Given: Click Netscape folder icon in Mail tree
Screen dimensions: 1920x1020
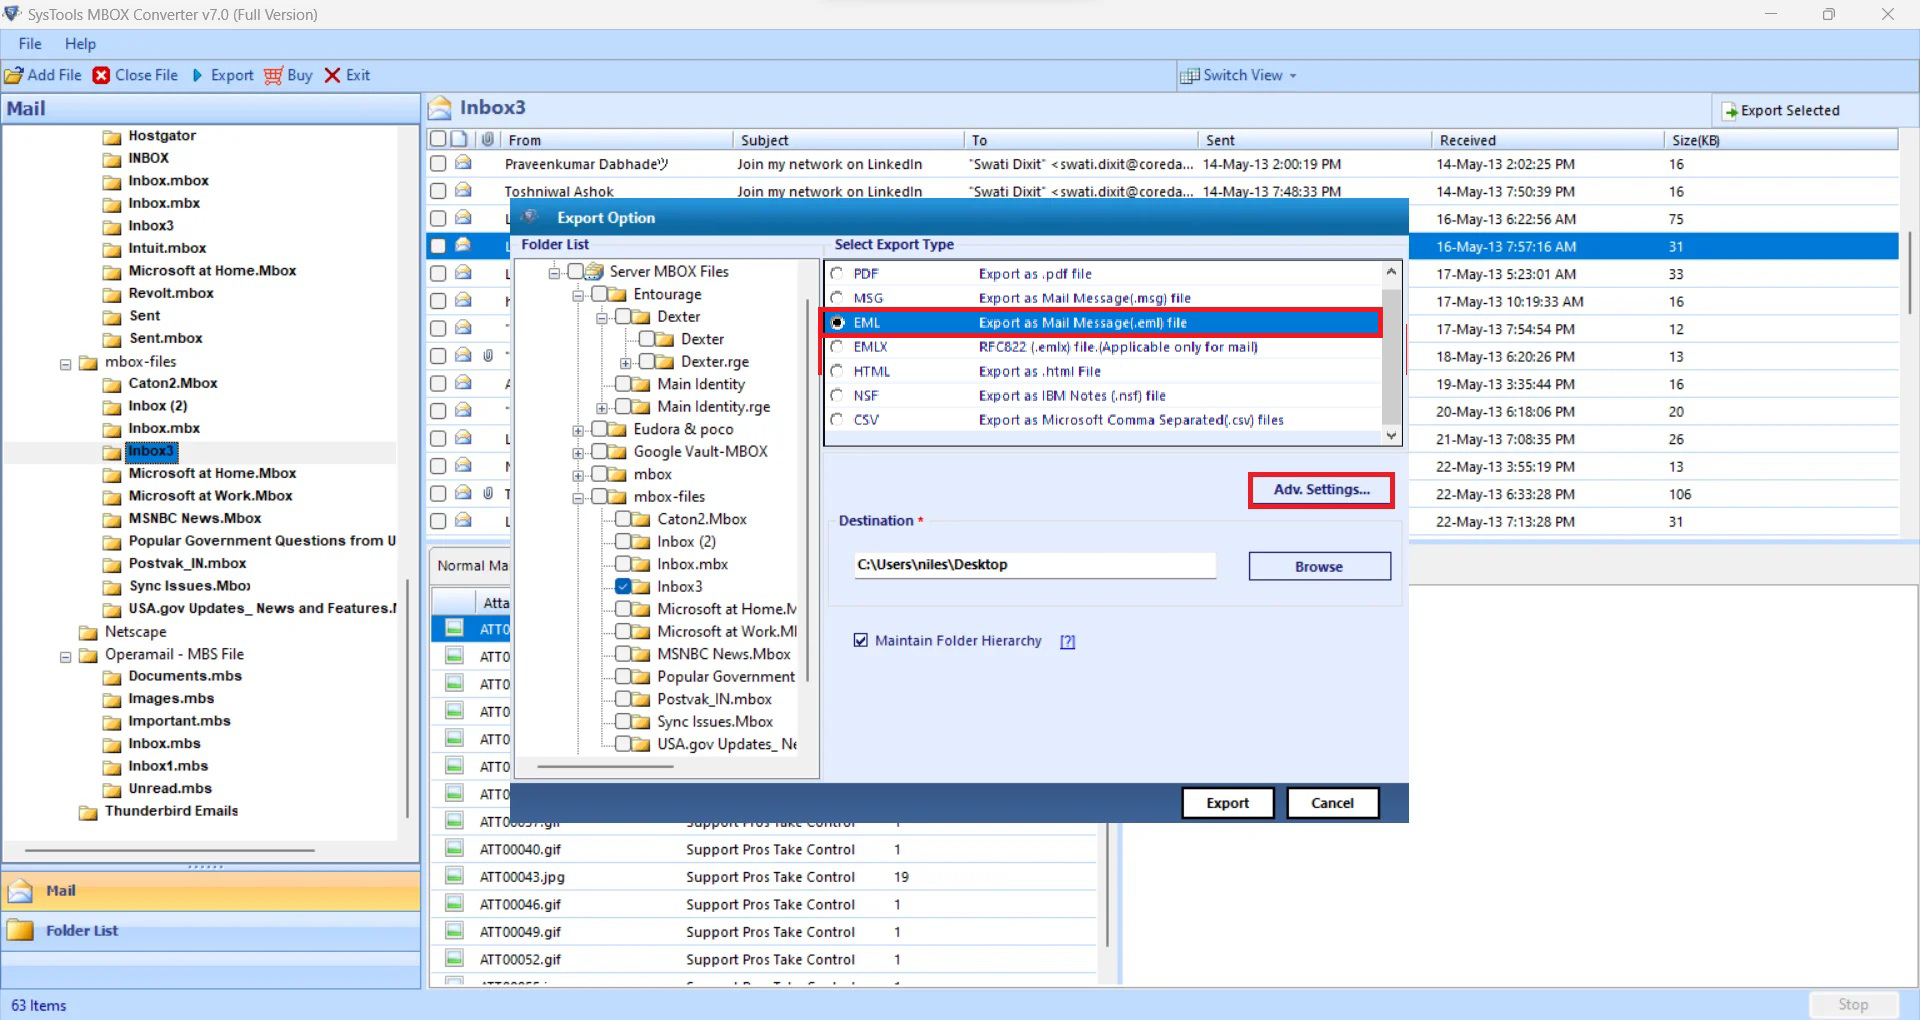Looking at the screenshot, I should pyautogui.click(x=88, y=632).
